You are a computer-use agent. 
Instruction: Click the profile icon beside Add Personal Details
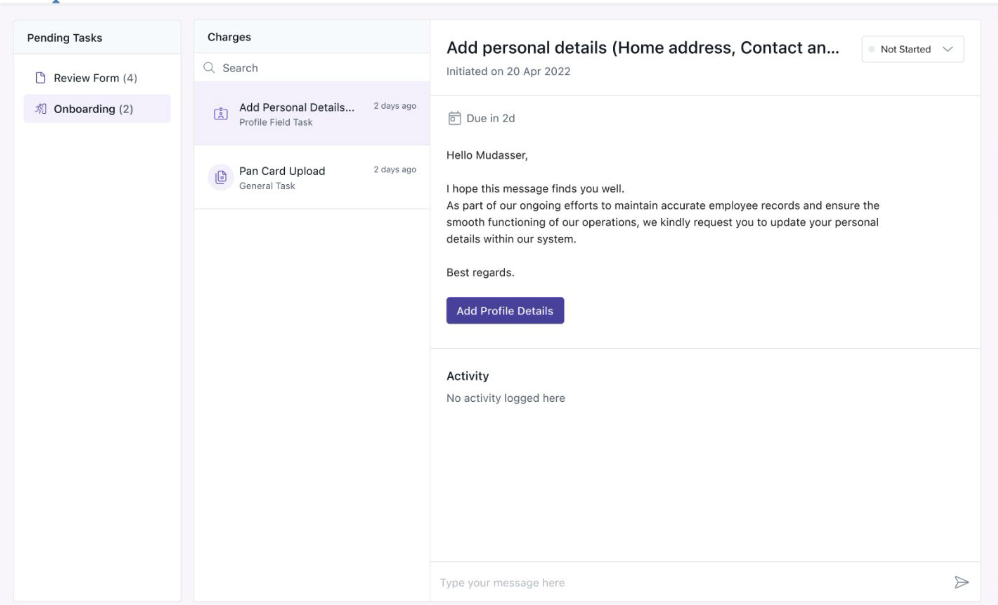tap(221, 114)
